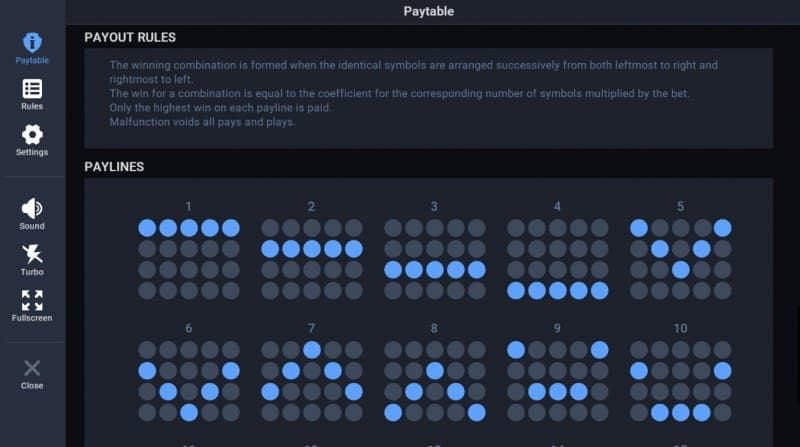Click the Close text label

coord(32,385)
